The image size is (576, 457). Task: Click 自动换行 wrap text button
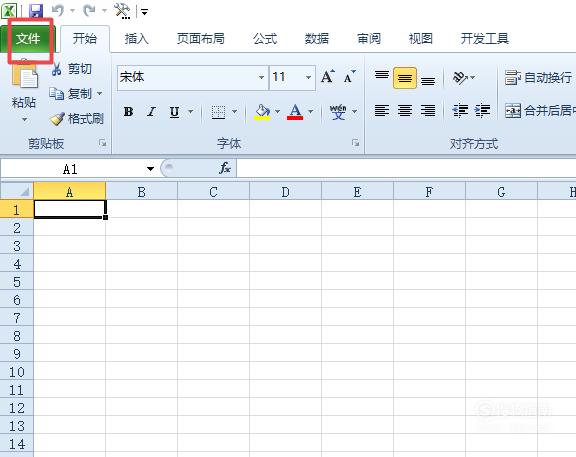click(539, 78)
